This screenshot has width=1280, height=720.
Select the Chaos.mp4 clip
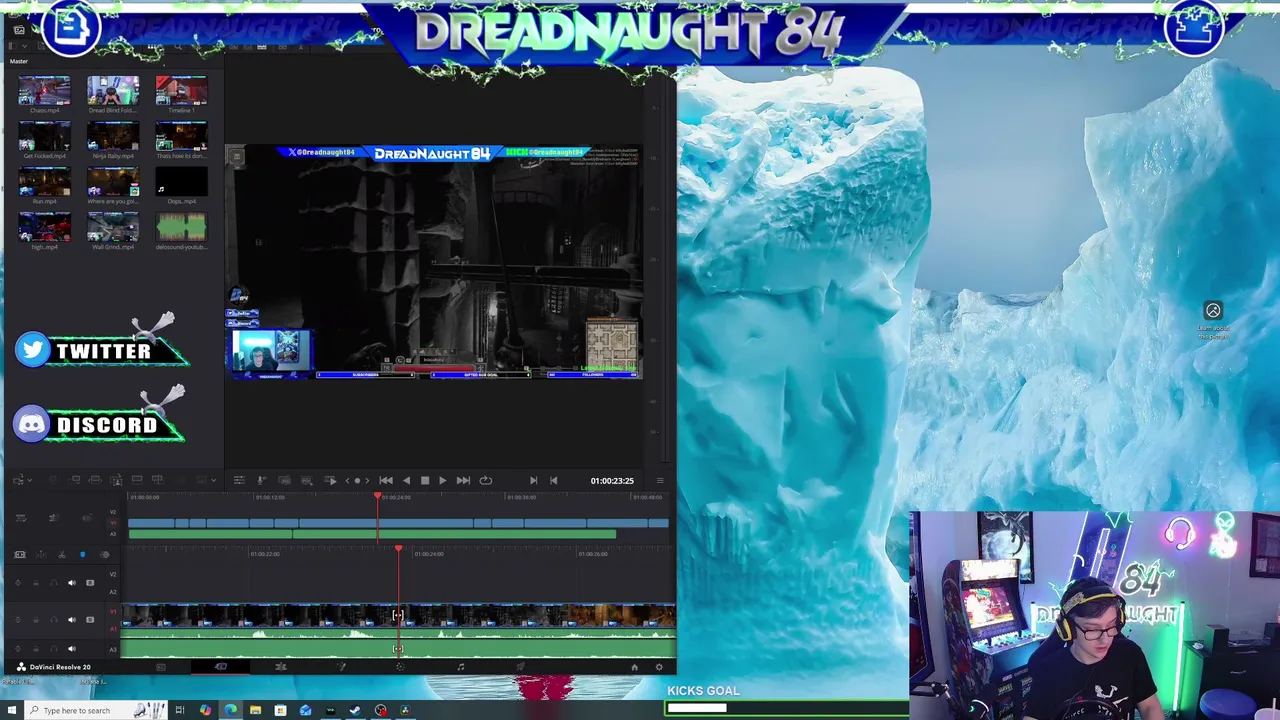pyautogui.click(x=44, y=91)
